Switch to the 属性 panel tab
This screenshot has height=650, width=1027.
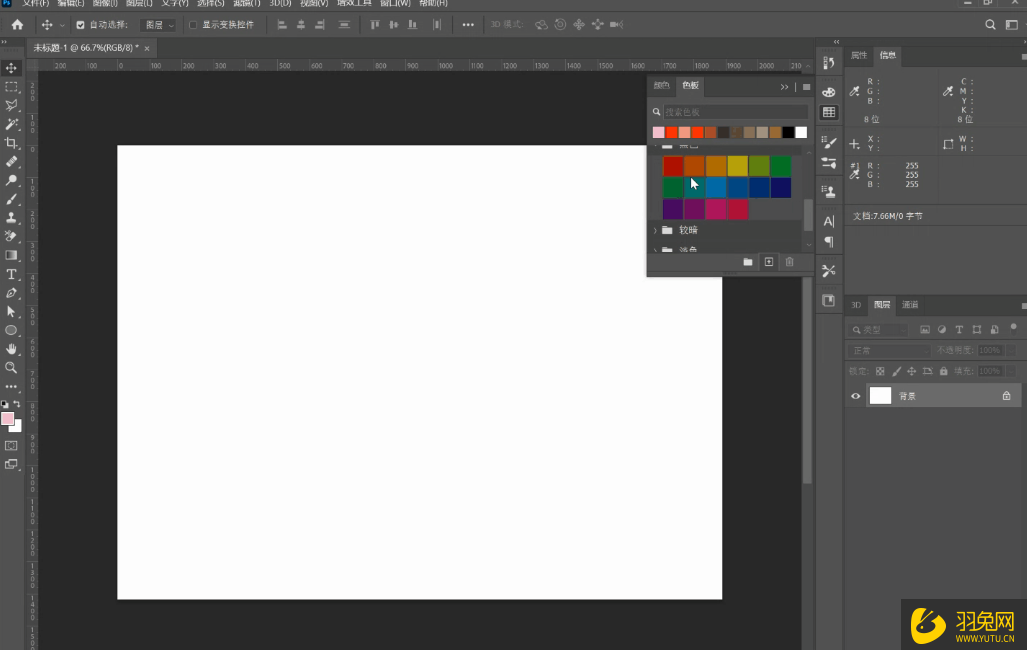pos(859,55)
